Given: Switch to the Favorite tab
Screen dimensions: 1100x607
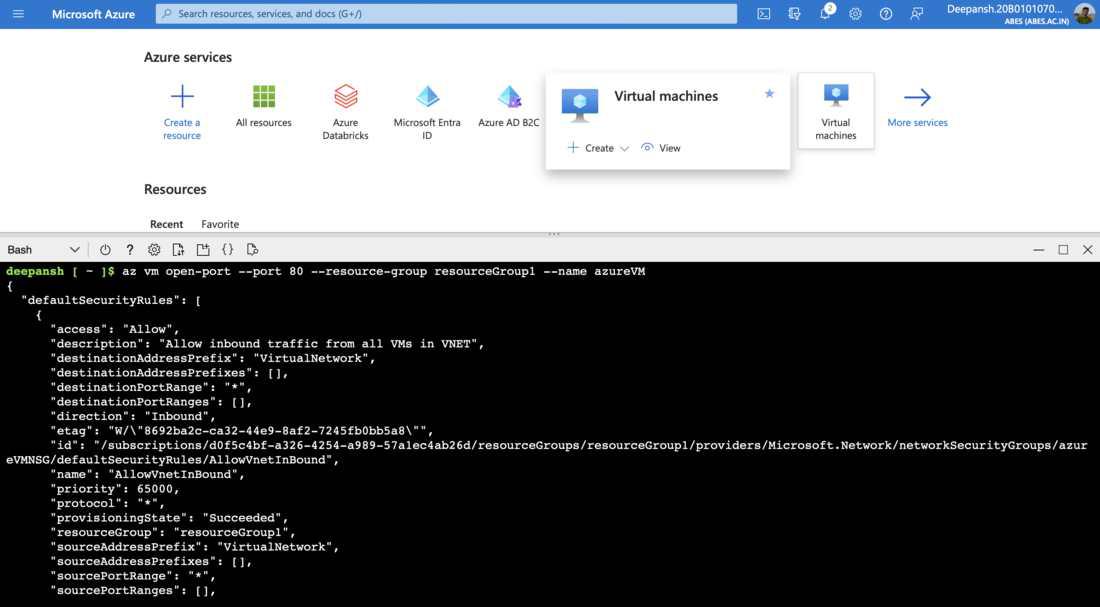Looking at the screenshot, I should pos(220,224).
